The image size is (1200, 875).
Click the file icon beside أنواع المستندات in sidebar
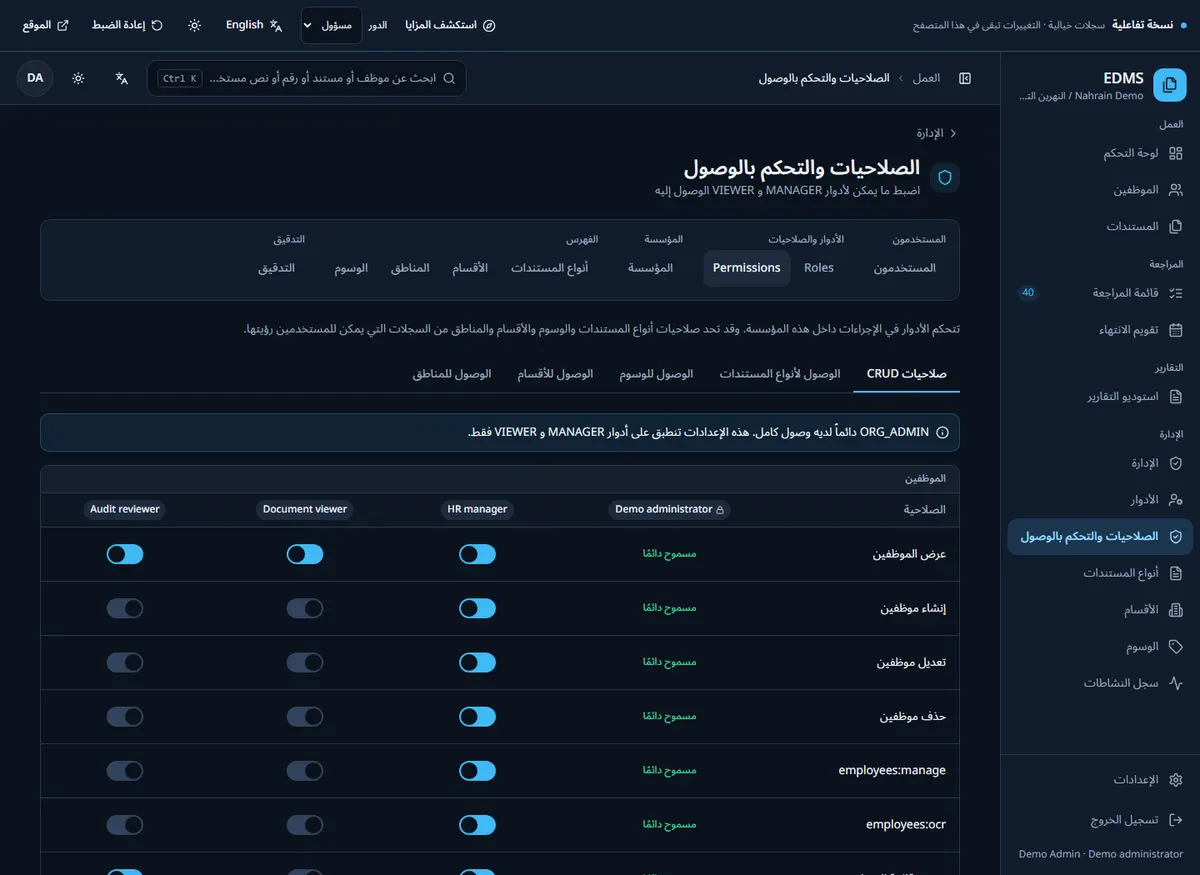click(1176, 573)
